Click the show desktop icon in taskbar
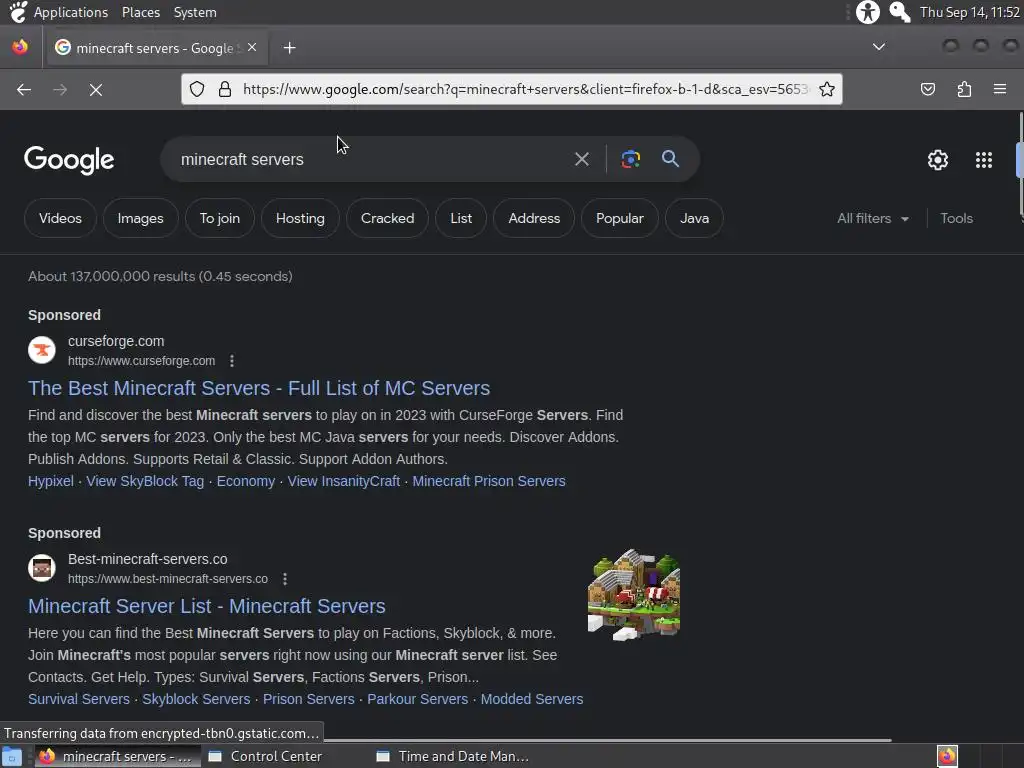1024x768 pixels. tap(12, 756)
